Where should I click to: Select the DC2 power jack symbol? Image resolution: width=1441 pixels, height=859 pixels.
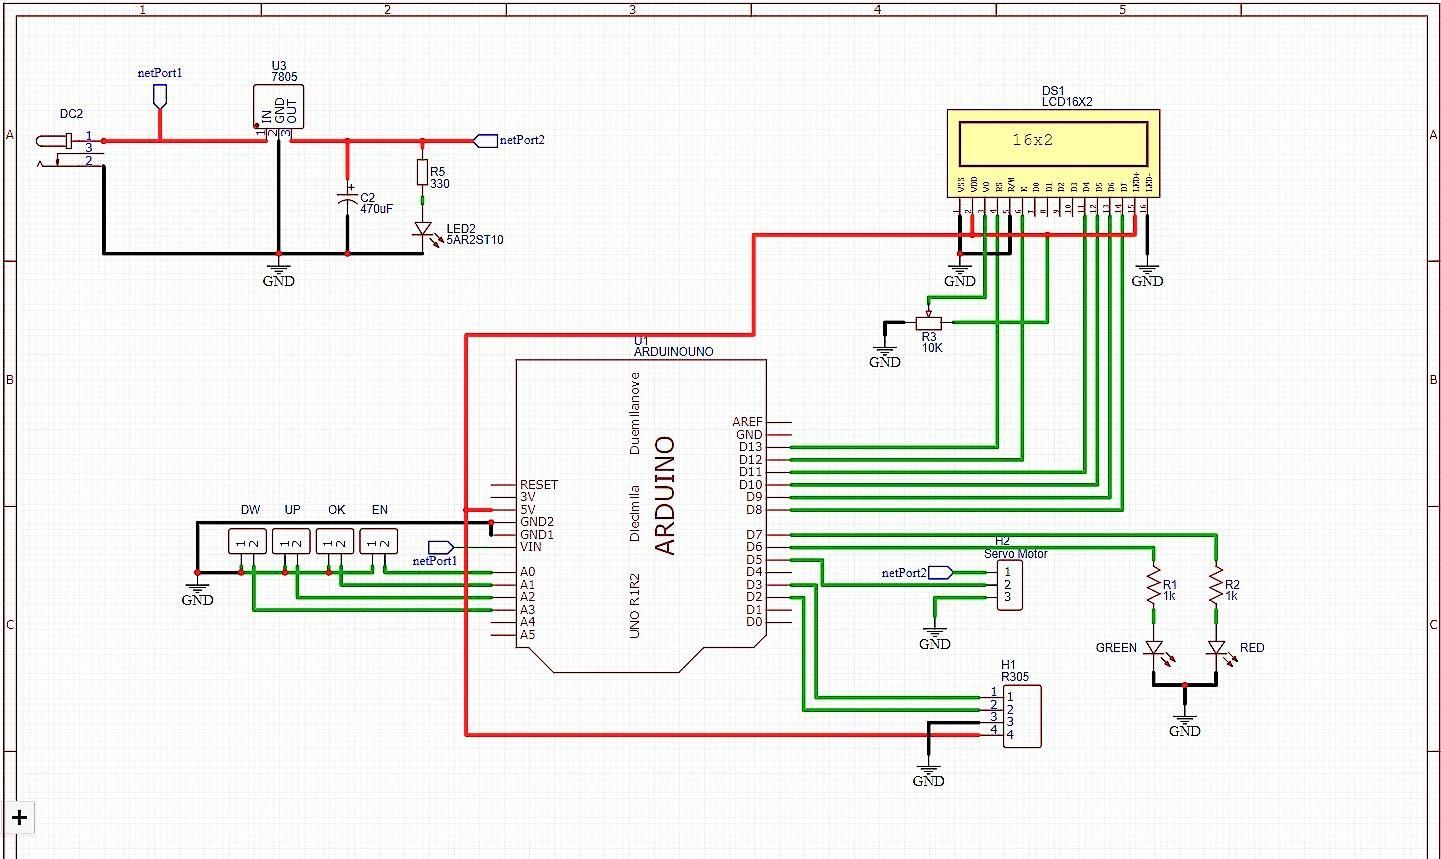coord(55,143)
